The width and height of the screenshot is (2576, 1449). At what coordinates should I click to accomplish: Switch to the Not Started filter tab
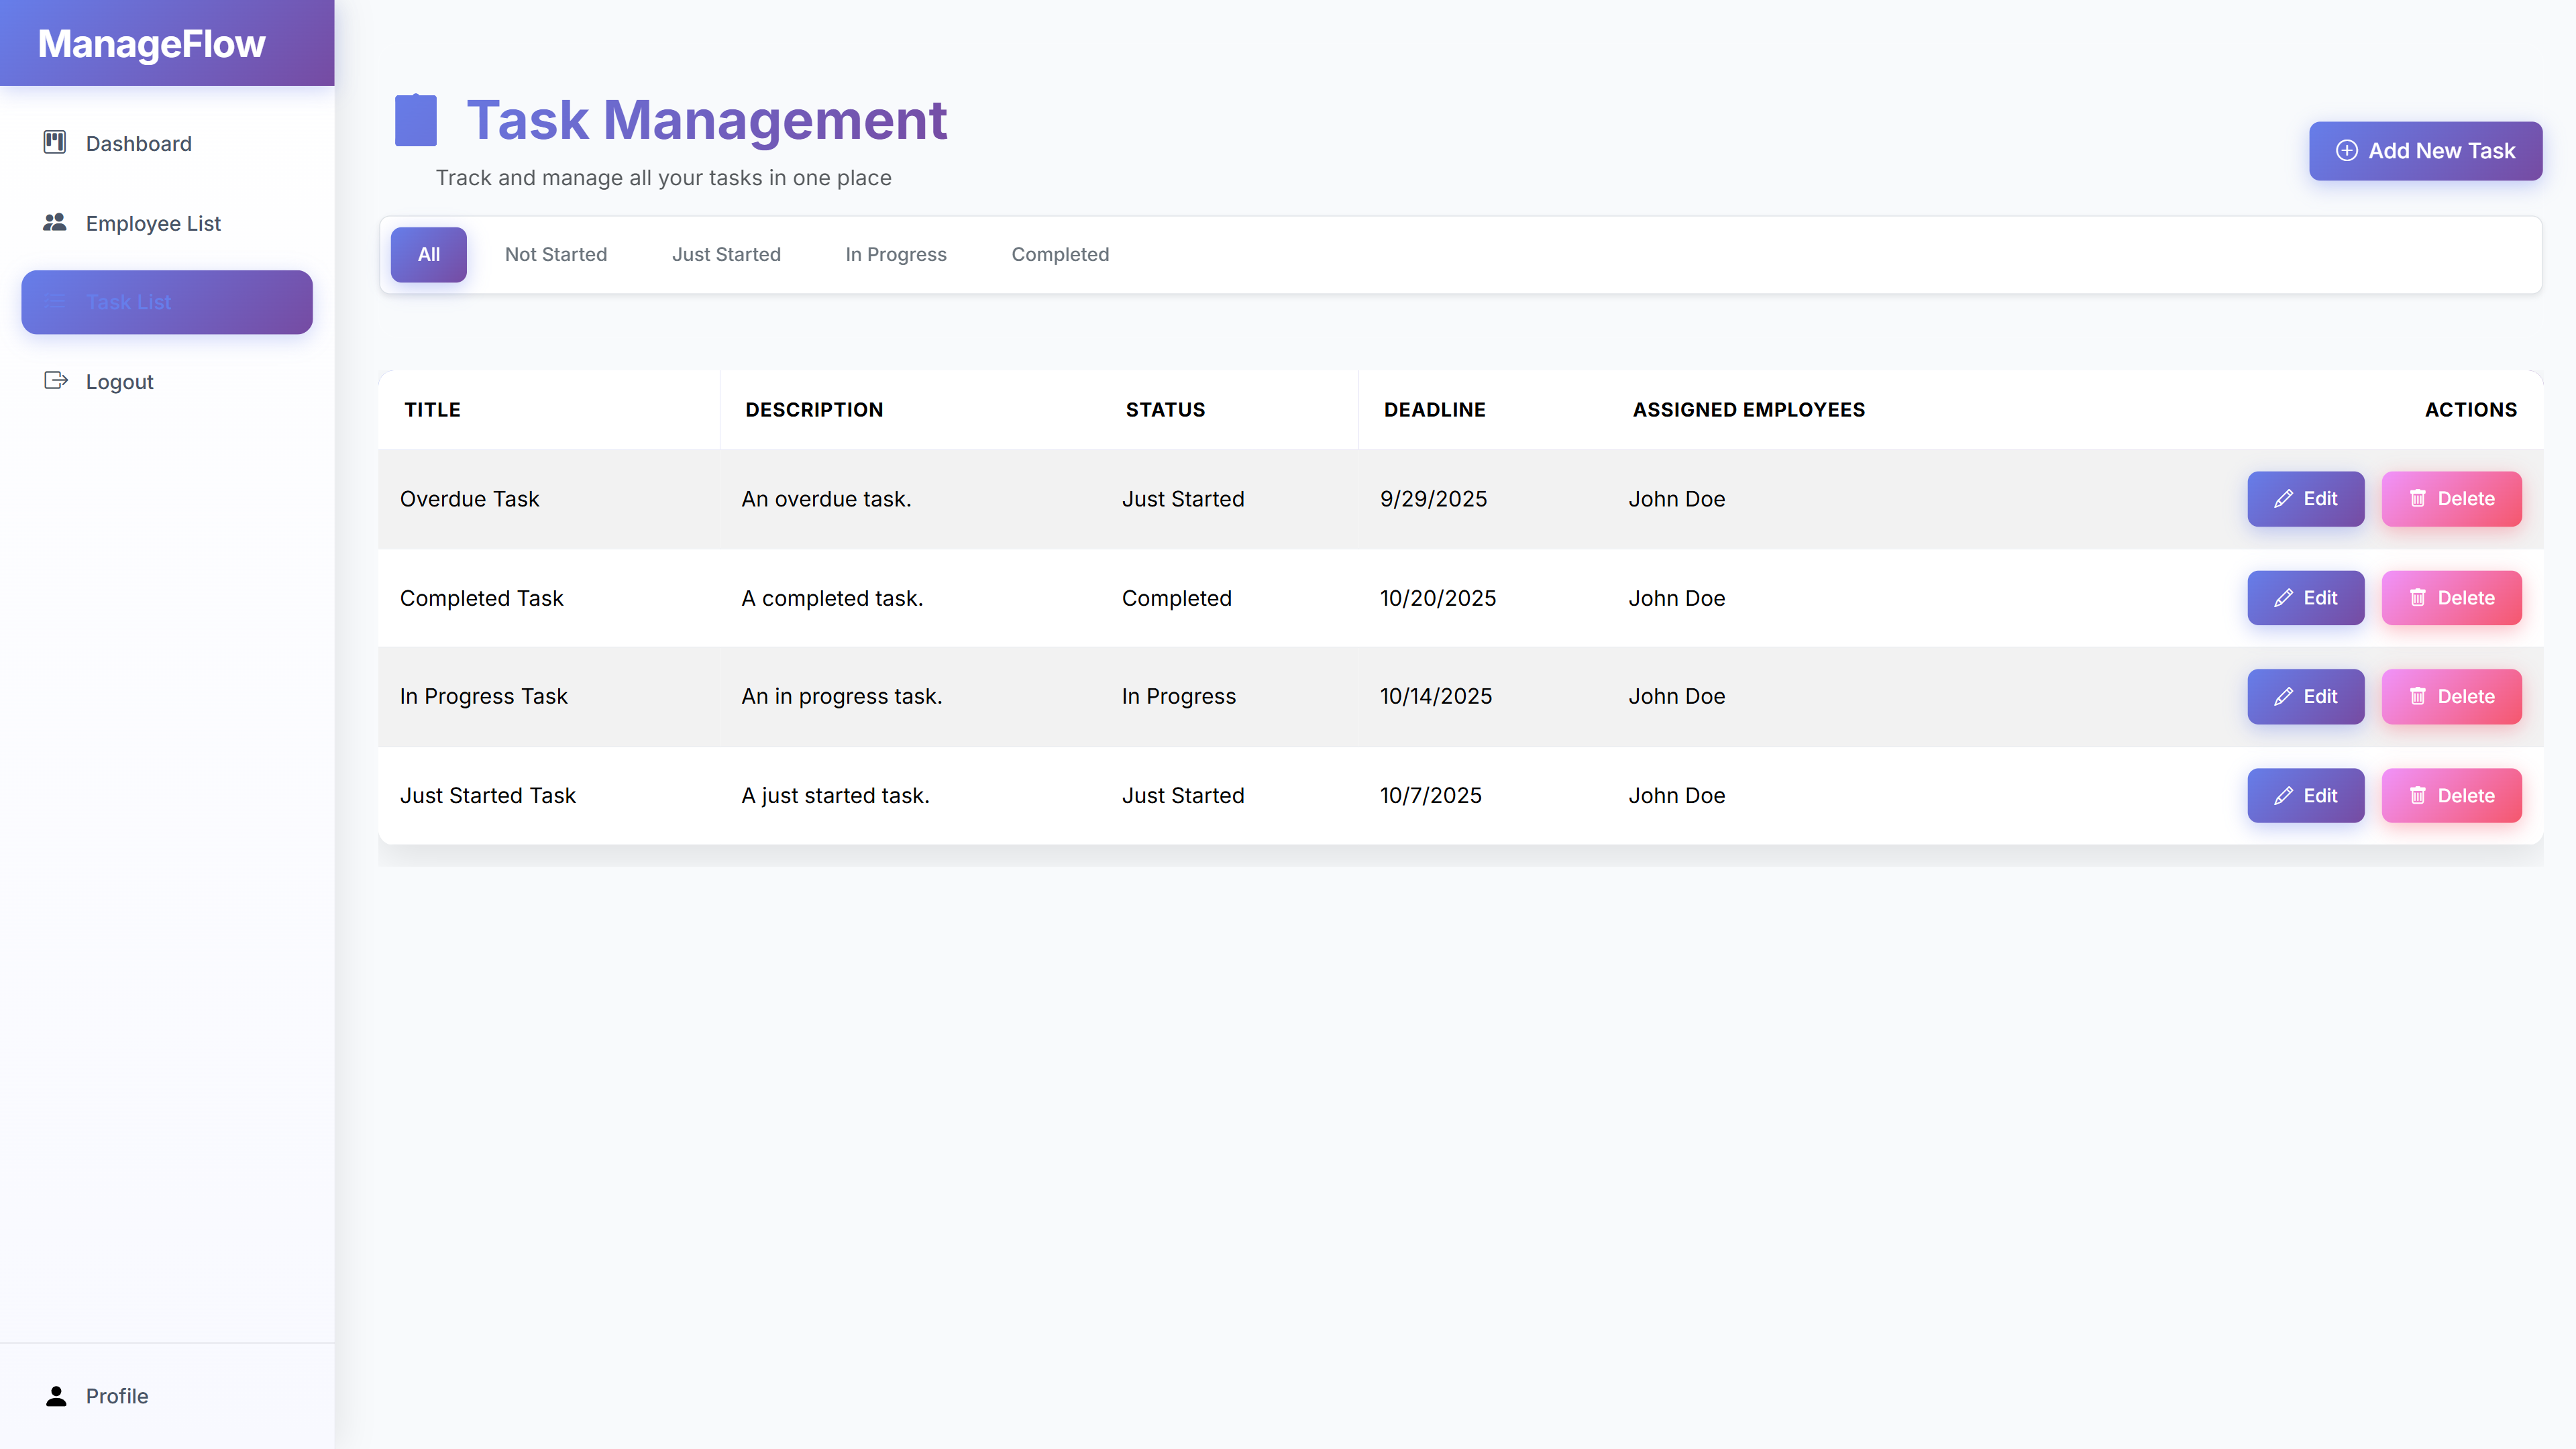[556, 254]
